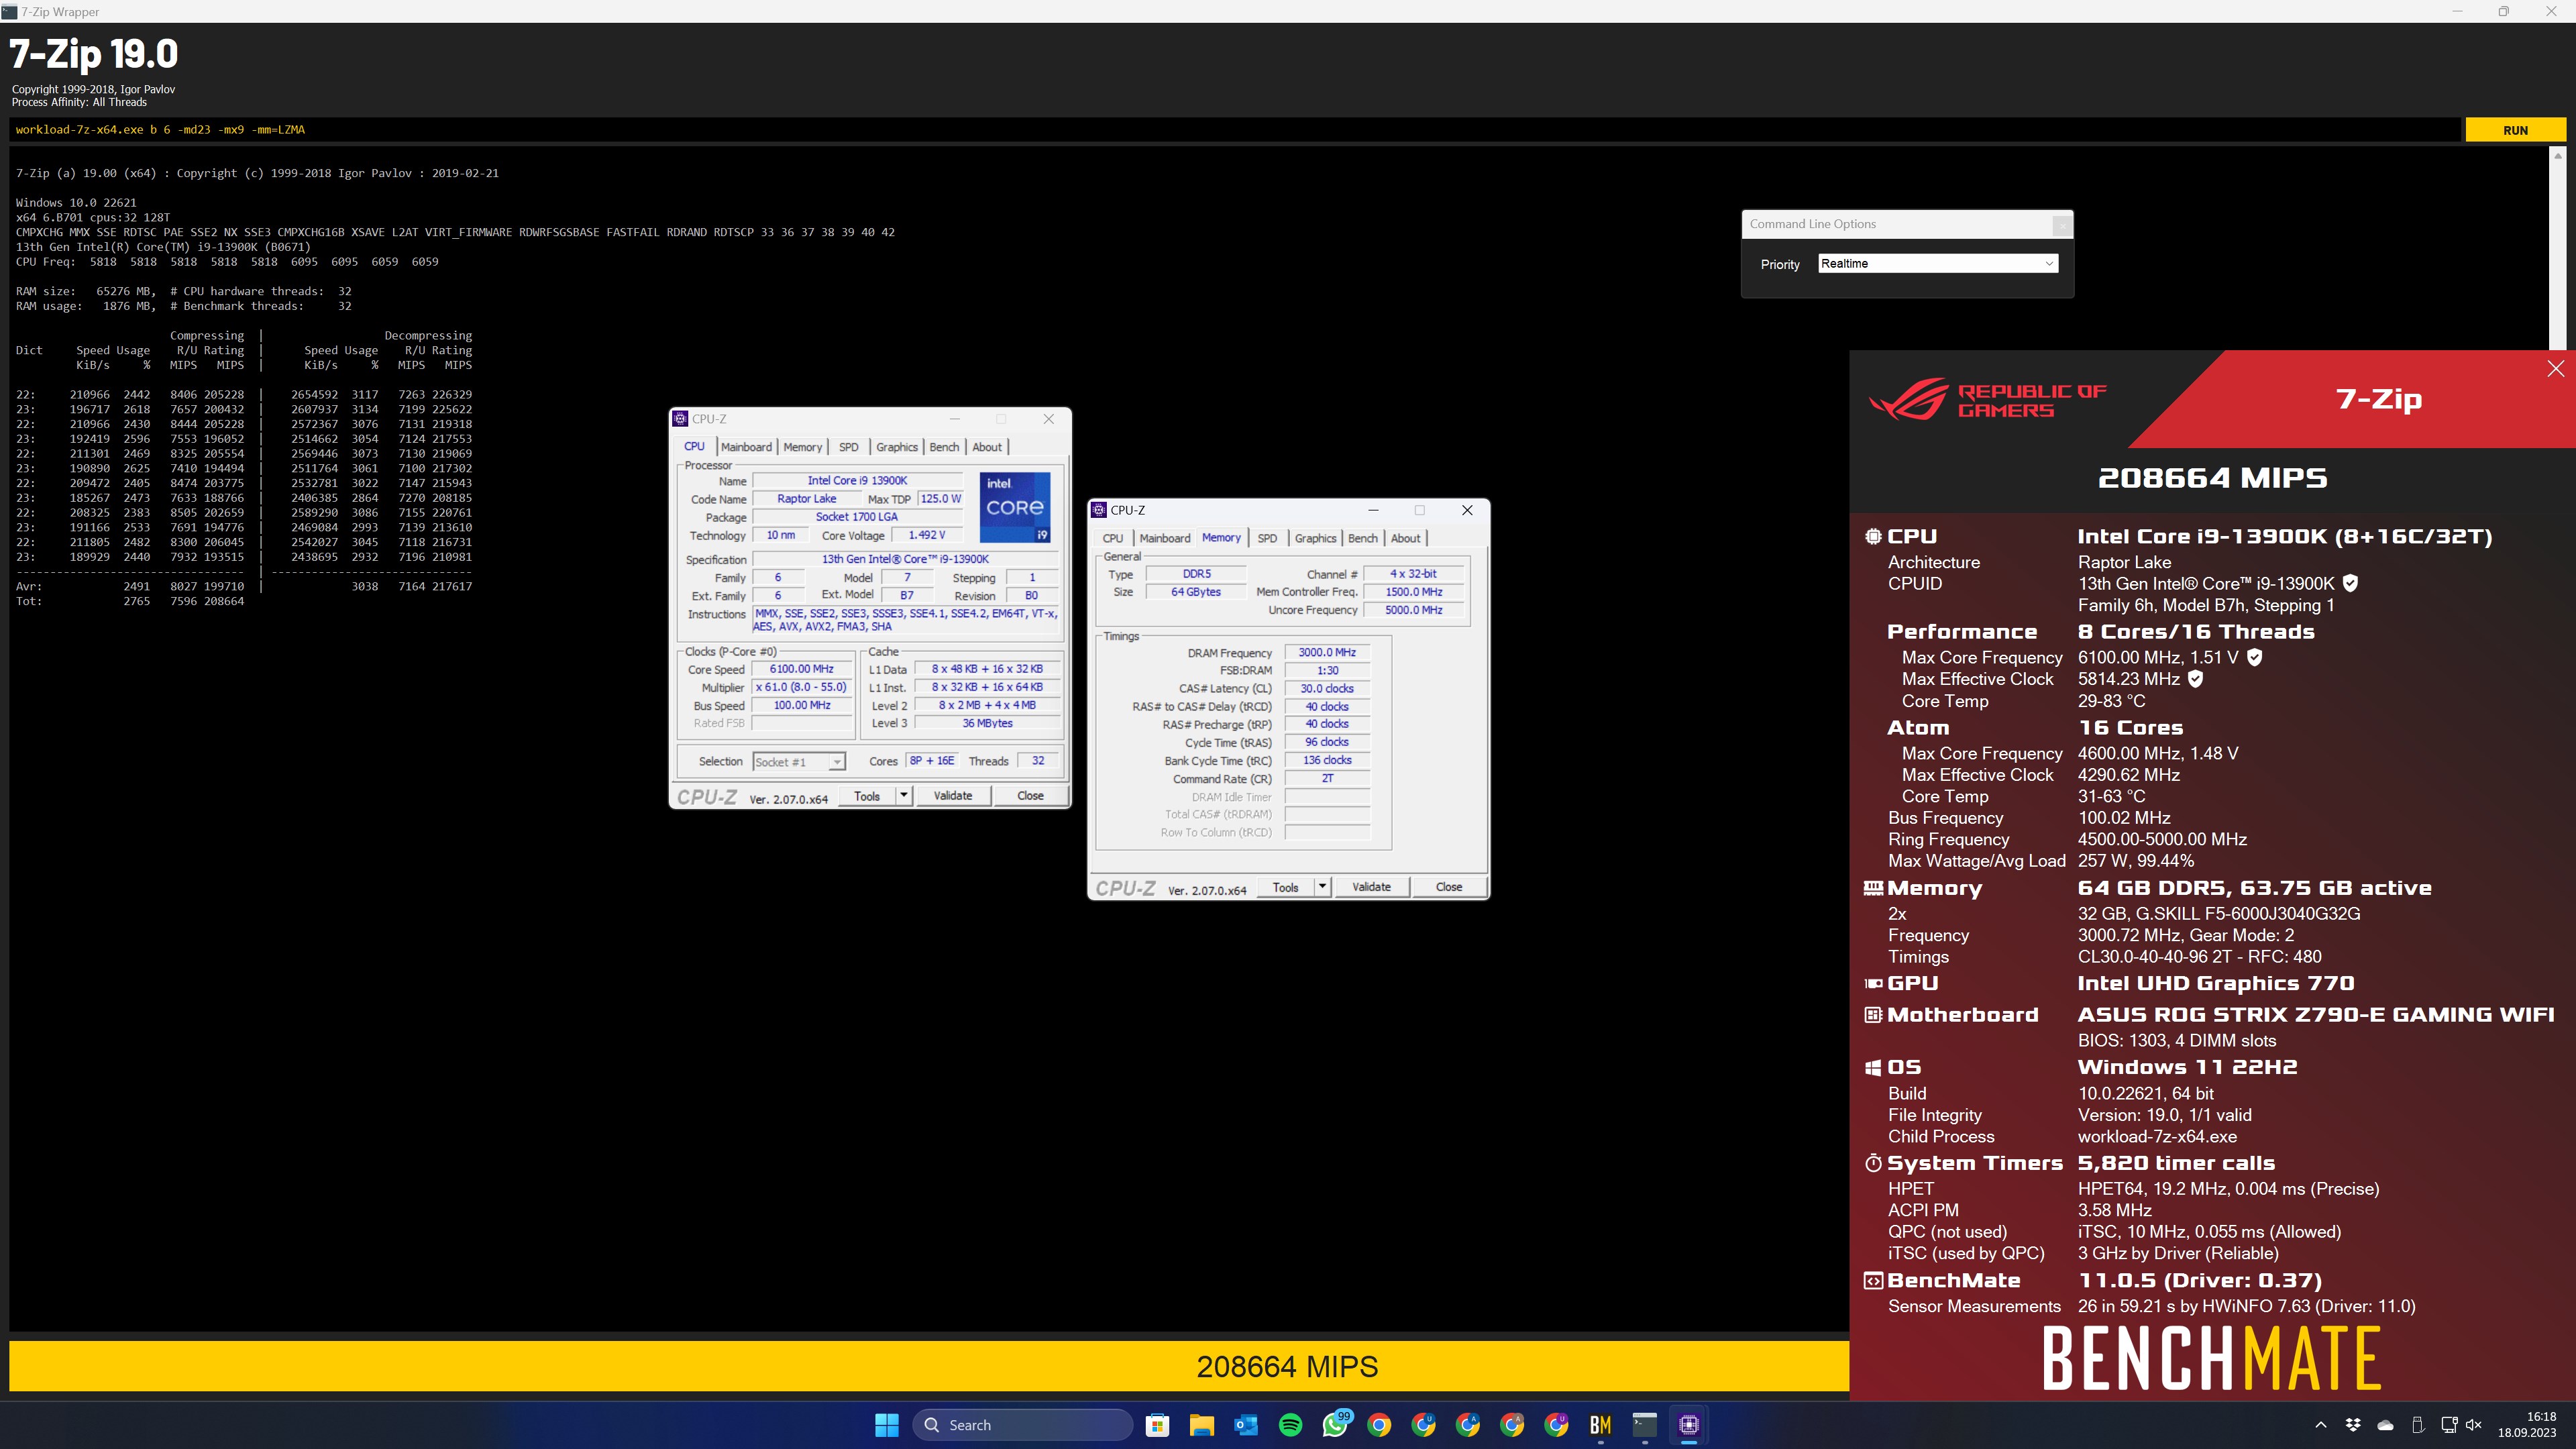This screenshot has width=2576, height=1449.
Task: Open the clock showing 16:18 18.09.2023
Action: (2527, 1425)
